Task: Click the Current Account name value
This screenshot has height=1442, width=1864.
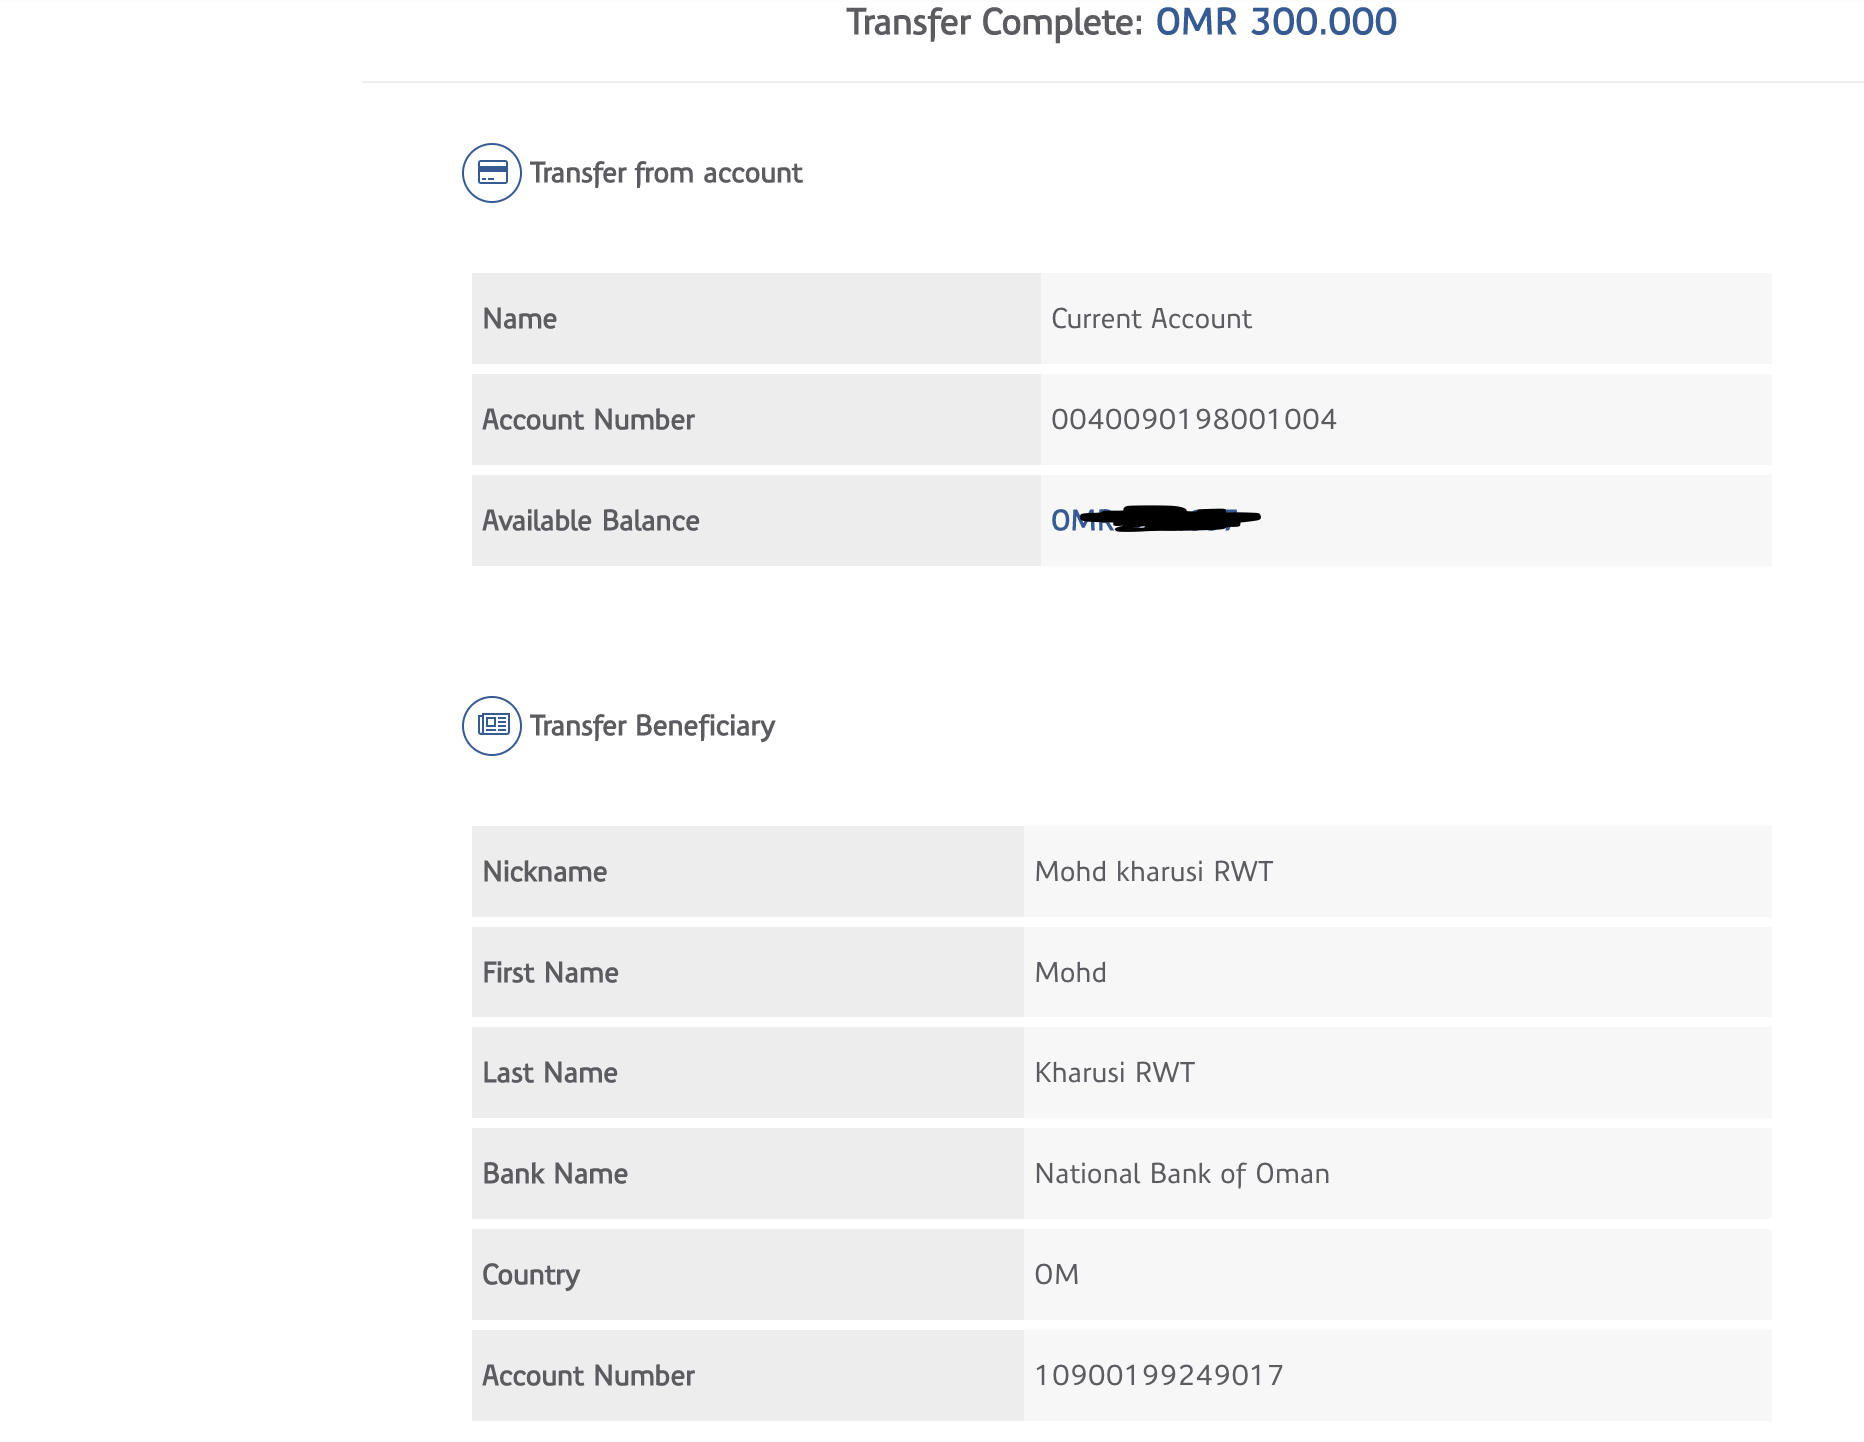Action: point(1151,319)
